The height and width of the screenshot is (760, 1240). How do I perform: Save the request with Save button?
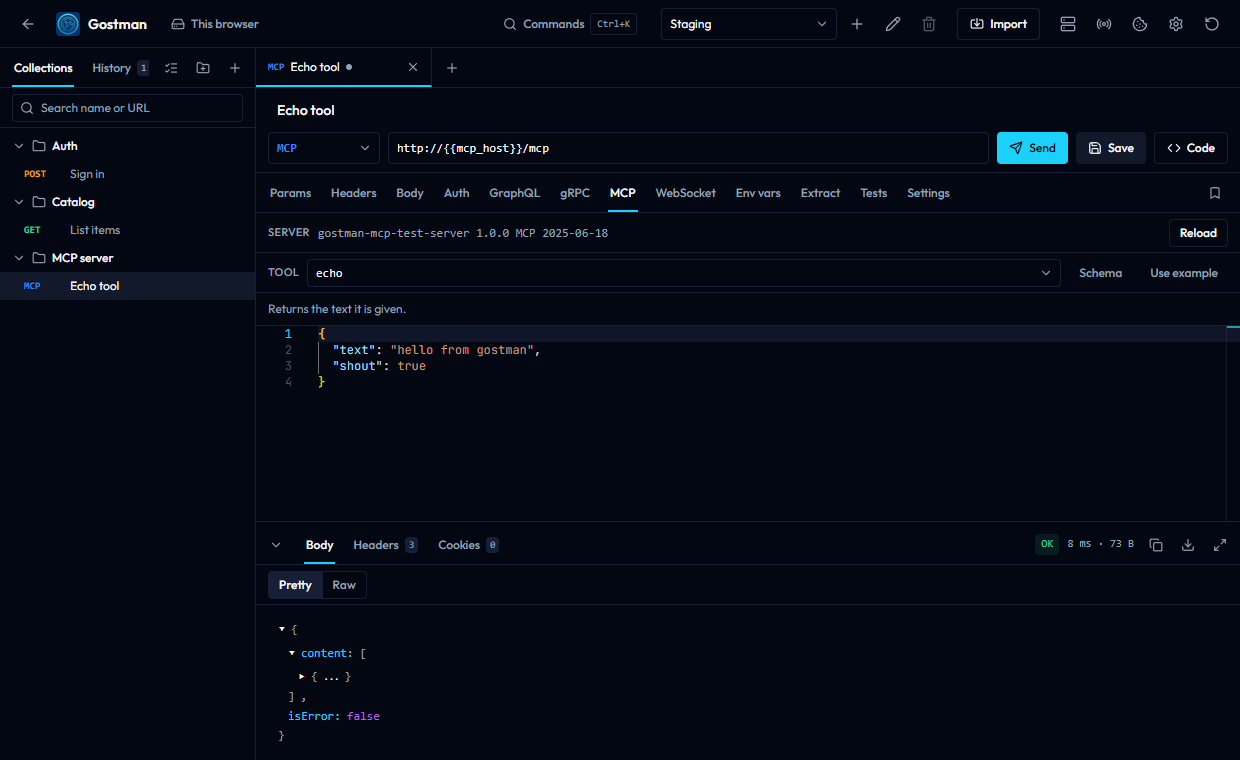coord(1111,148)
